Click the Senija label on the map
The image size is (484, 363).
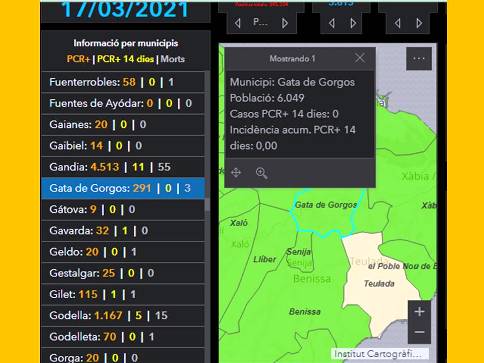[x=298, y=252]
